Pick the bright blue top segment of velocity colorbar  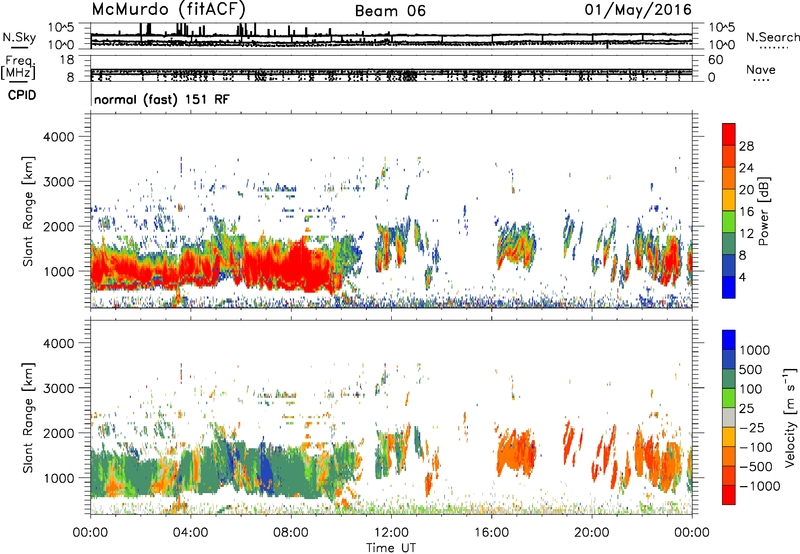point(729,340)
